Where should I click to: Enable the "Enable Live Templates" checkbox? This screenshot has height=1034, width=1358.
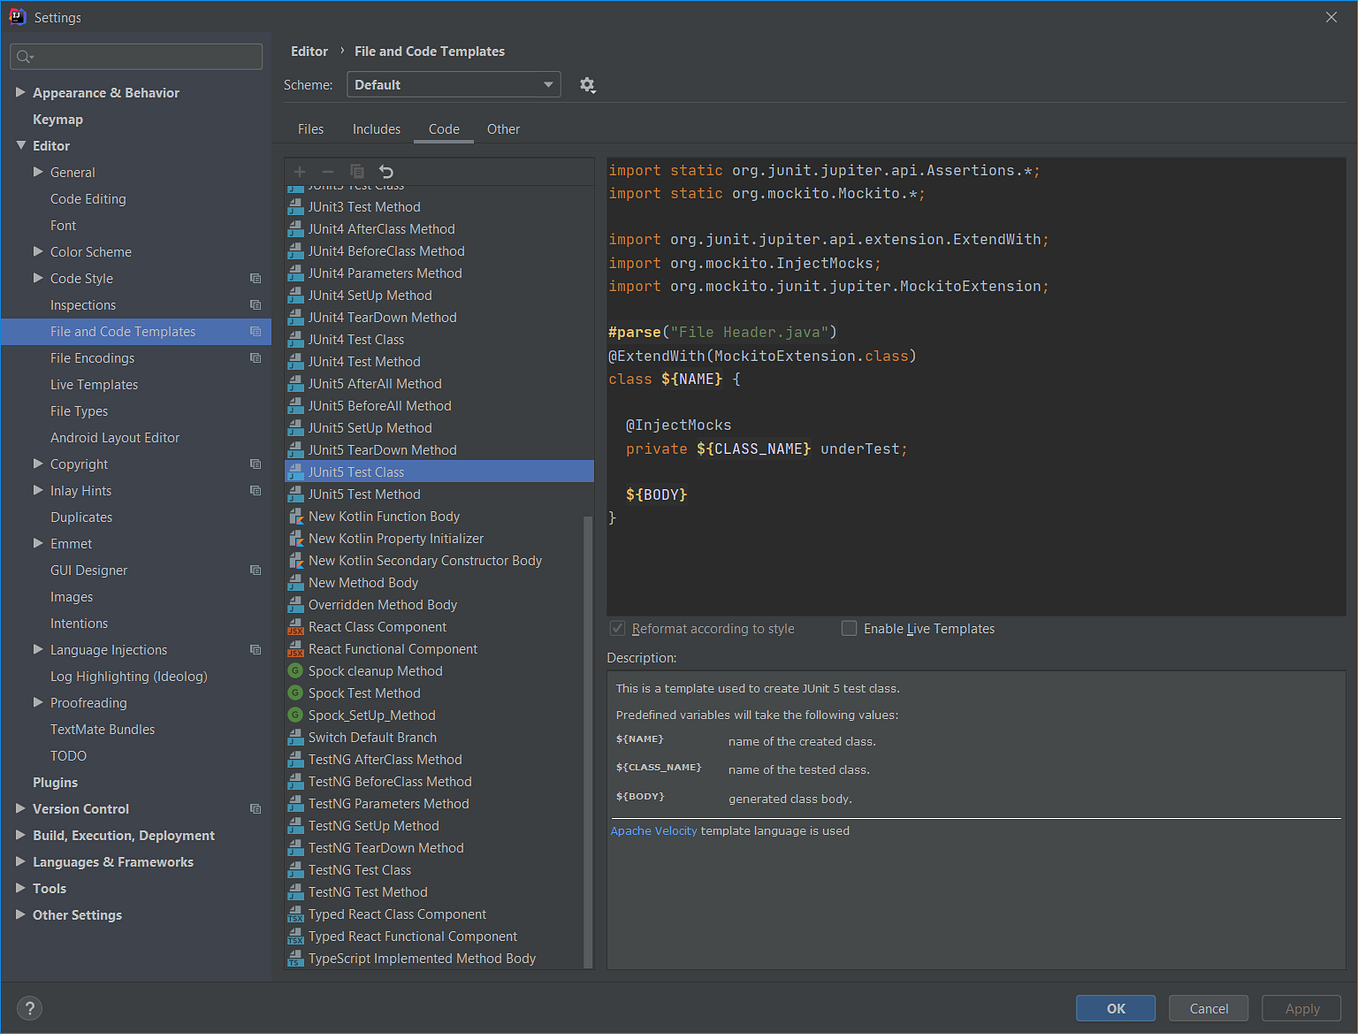pyautogui.click(x=849, y=628)
